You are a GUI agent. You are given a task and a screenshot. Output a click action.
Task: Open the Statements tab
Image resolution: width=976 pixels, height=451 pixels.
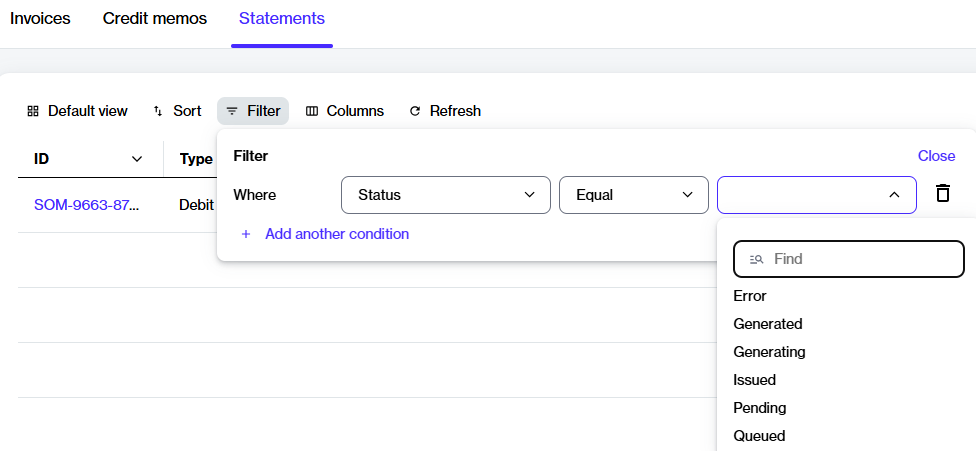pos(282,19)
